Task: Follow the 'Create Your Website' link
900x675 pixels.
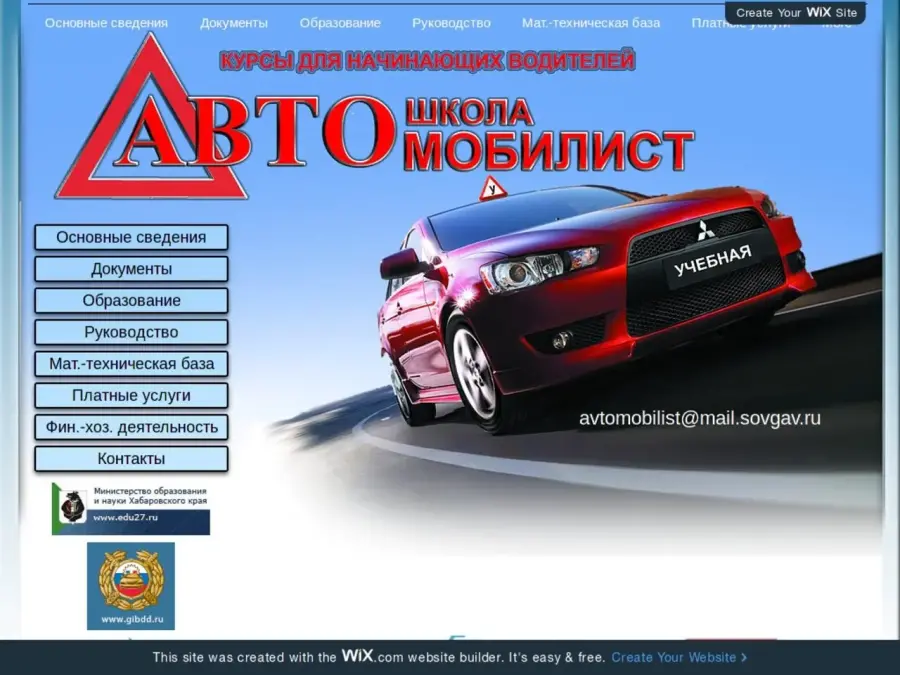Action: click(x=679, y=657)
